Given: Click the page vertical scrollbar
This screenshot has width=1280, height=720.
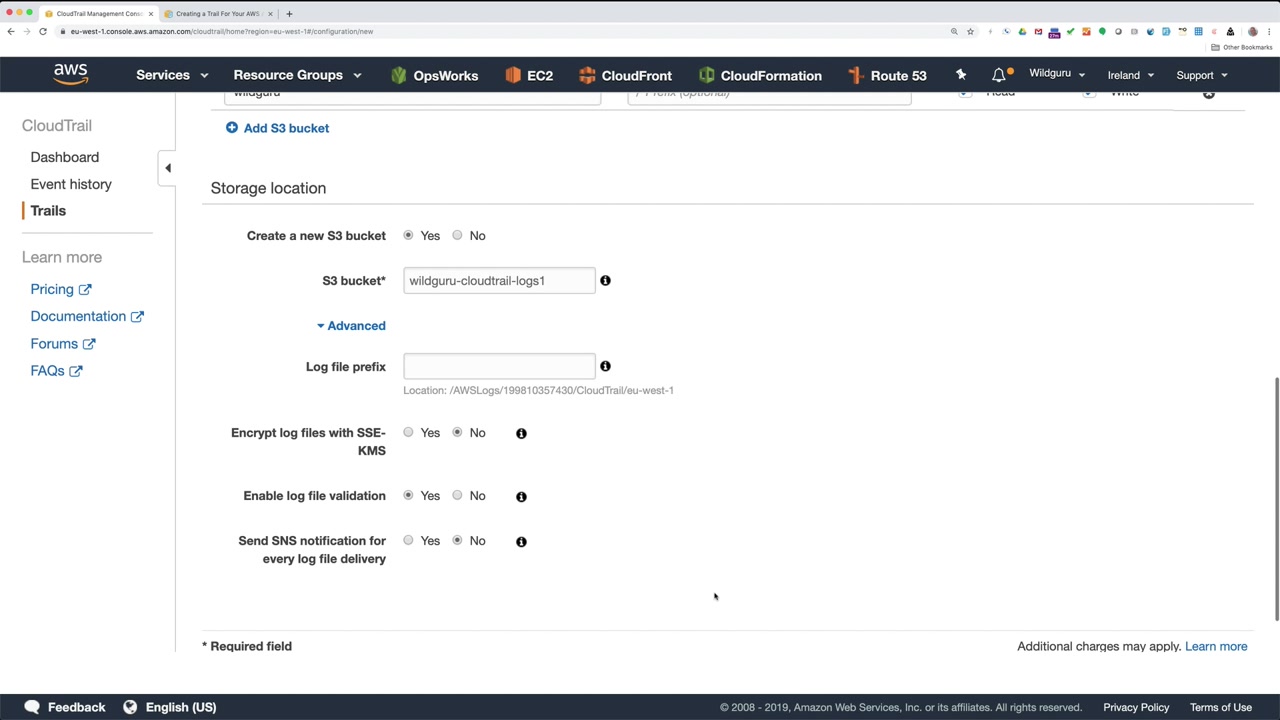Looking at the screenshot, I should tap(1276, 500).
